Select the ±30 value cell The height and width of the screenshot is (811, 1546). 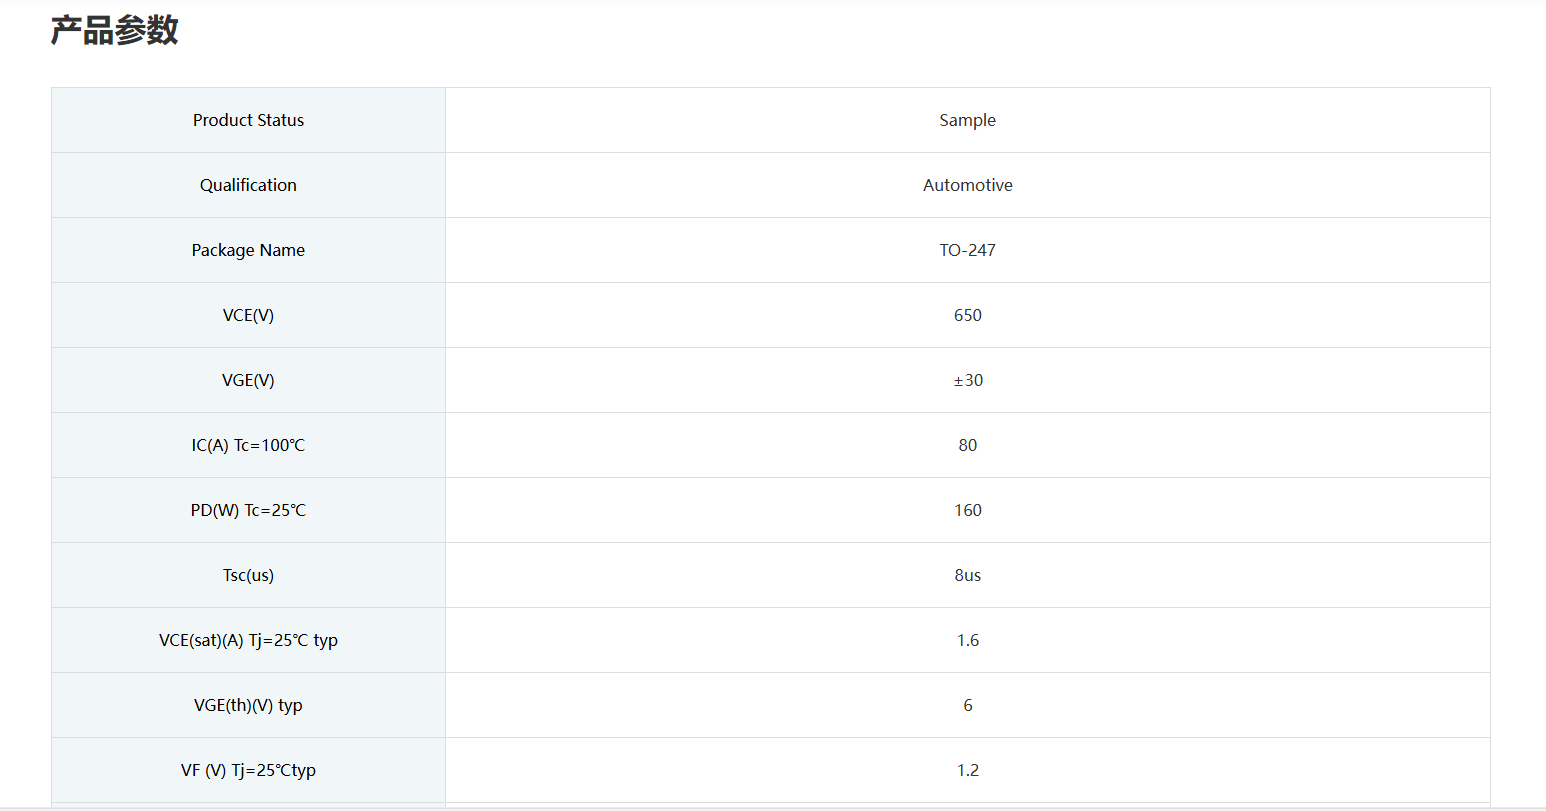tap(967, 380)
